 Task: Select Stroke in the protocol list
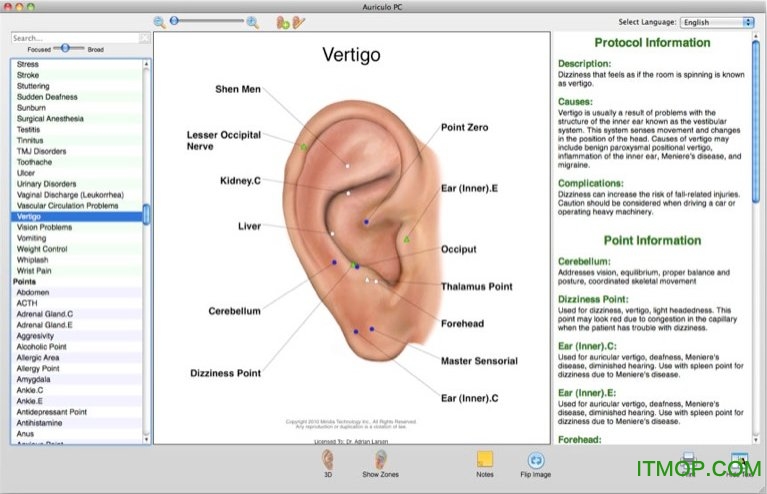77,75
